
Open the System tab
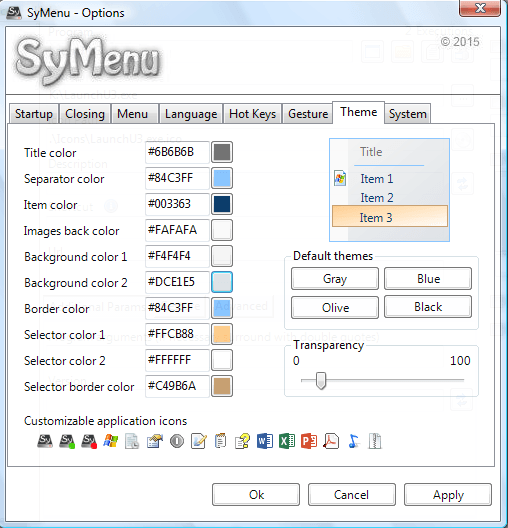click(x=408, y=114)
